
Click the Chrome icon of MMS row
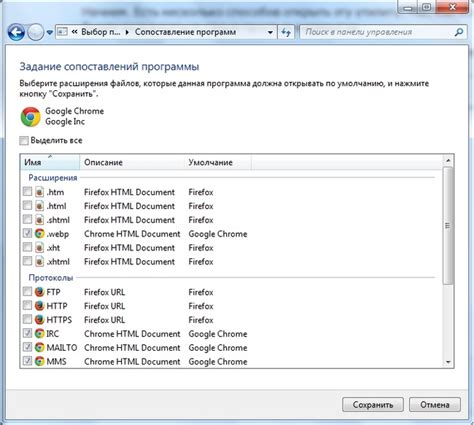(39, 361)
